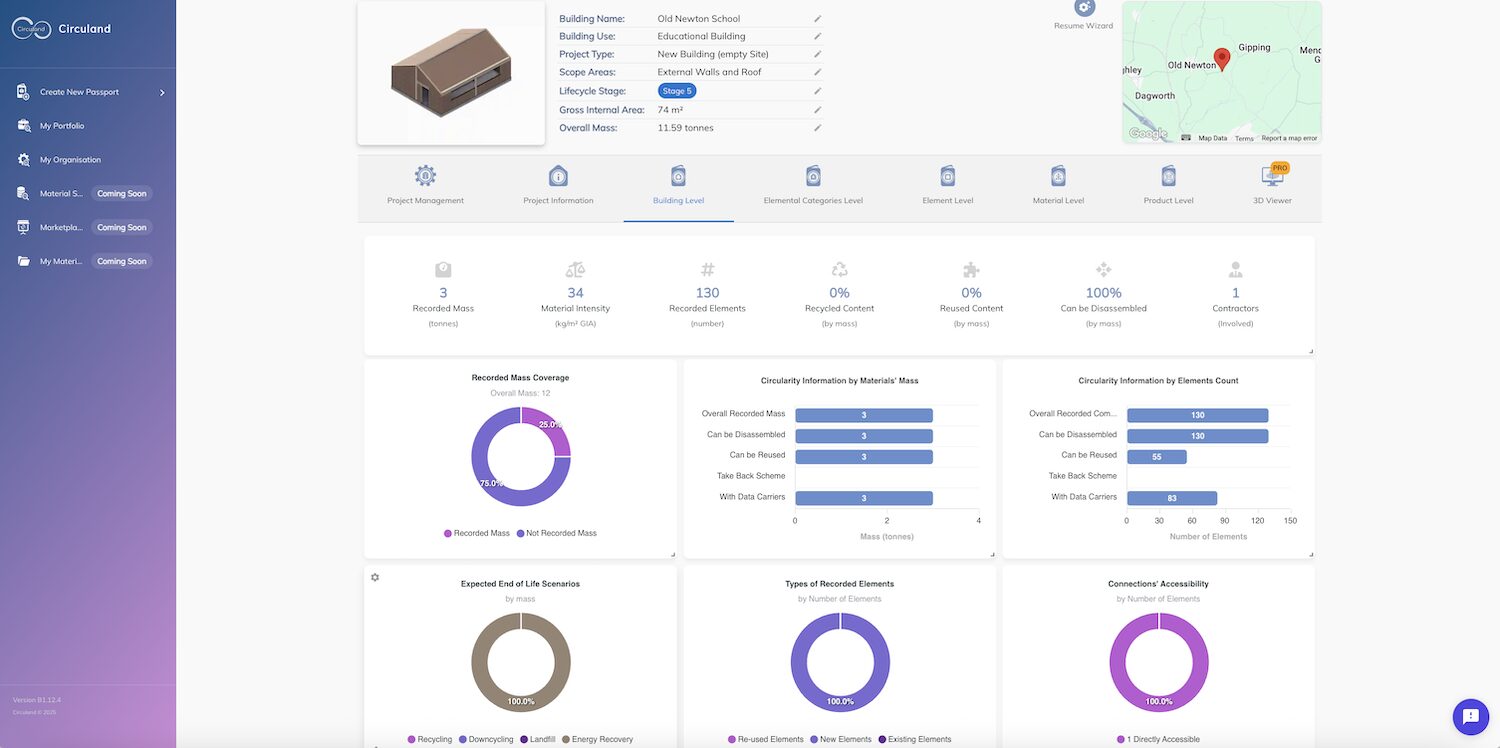Open the chat support bubble icon
1500x748 pixels.
pyautogui.click(x=1470, y=716)
